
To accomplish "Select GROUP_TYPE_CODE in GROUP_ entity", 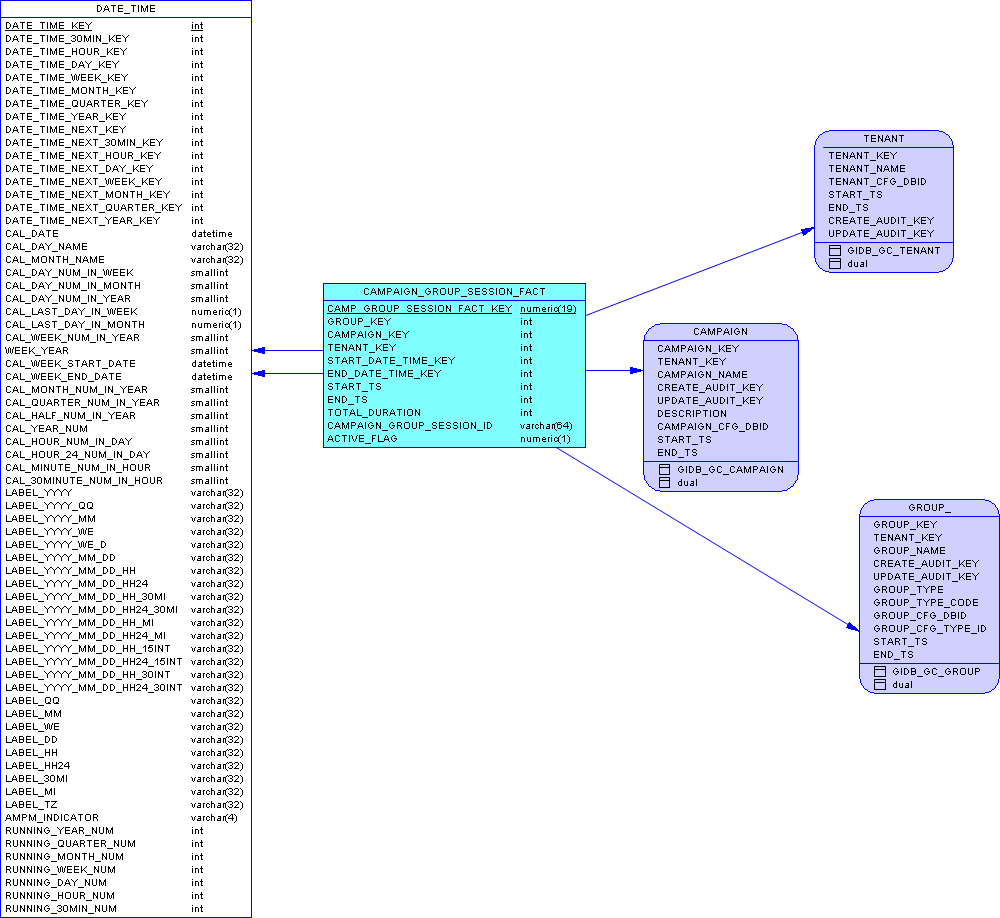I will 925,603.
